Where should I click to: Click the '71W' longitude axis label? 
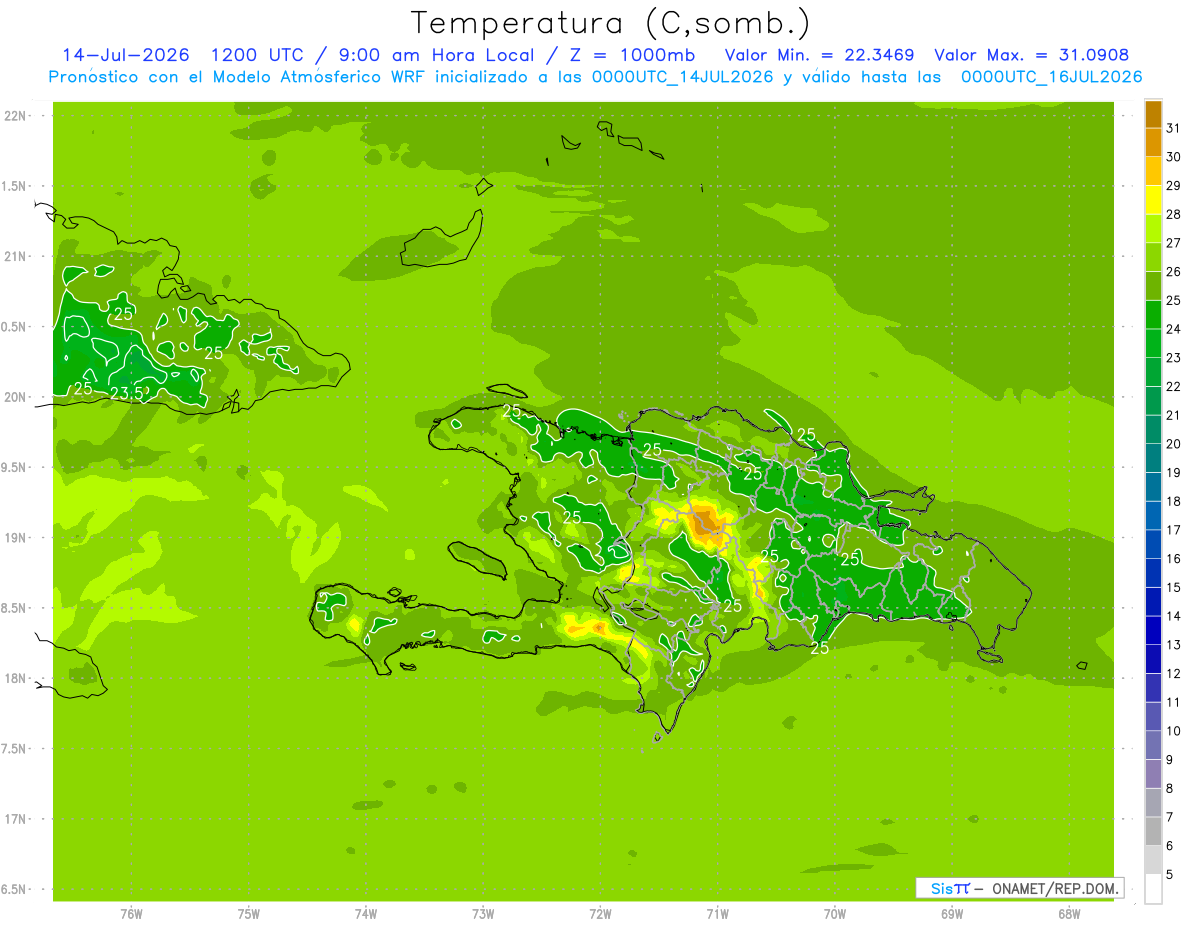pyautogui.click(x=718, y=913)
